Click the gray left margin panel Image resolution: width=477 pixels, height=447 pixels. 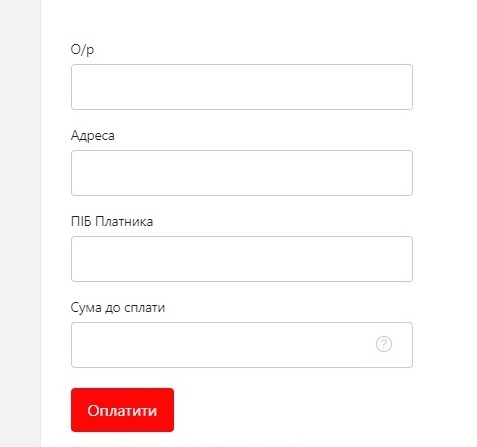[20, 223]
